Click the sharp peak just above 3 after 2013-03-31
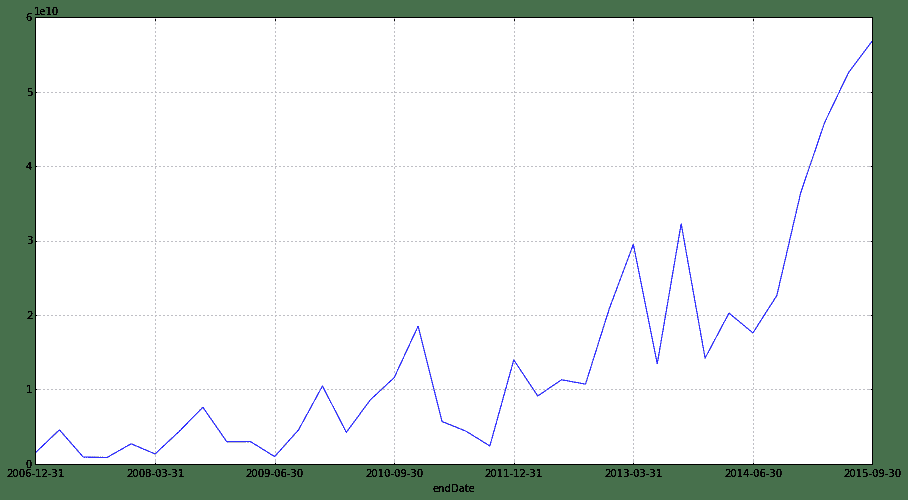The height and width of the screenshot is (500, 908). [x=681, y=224]
